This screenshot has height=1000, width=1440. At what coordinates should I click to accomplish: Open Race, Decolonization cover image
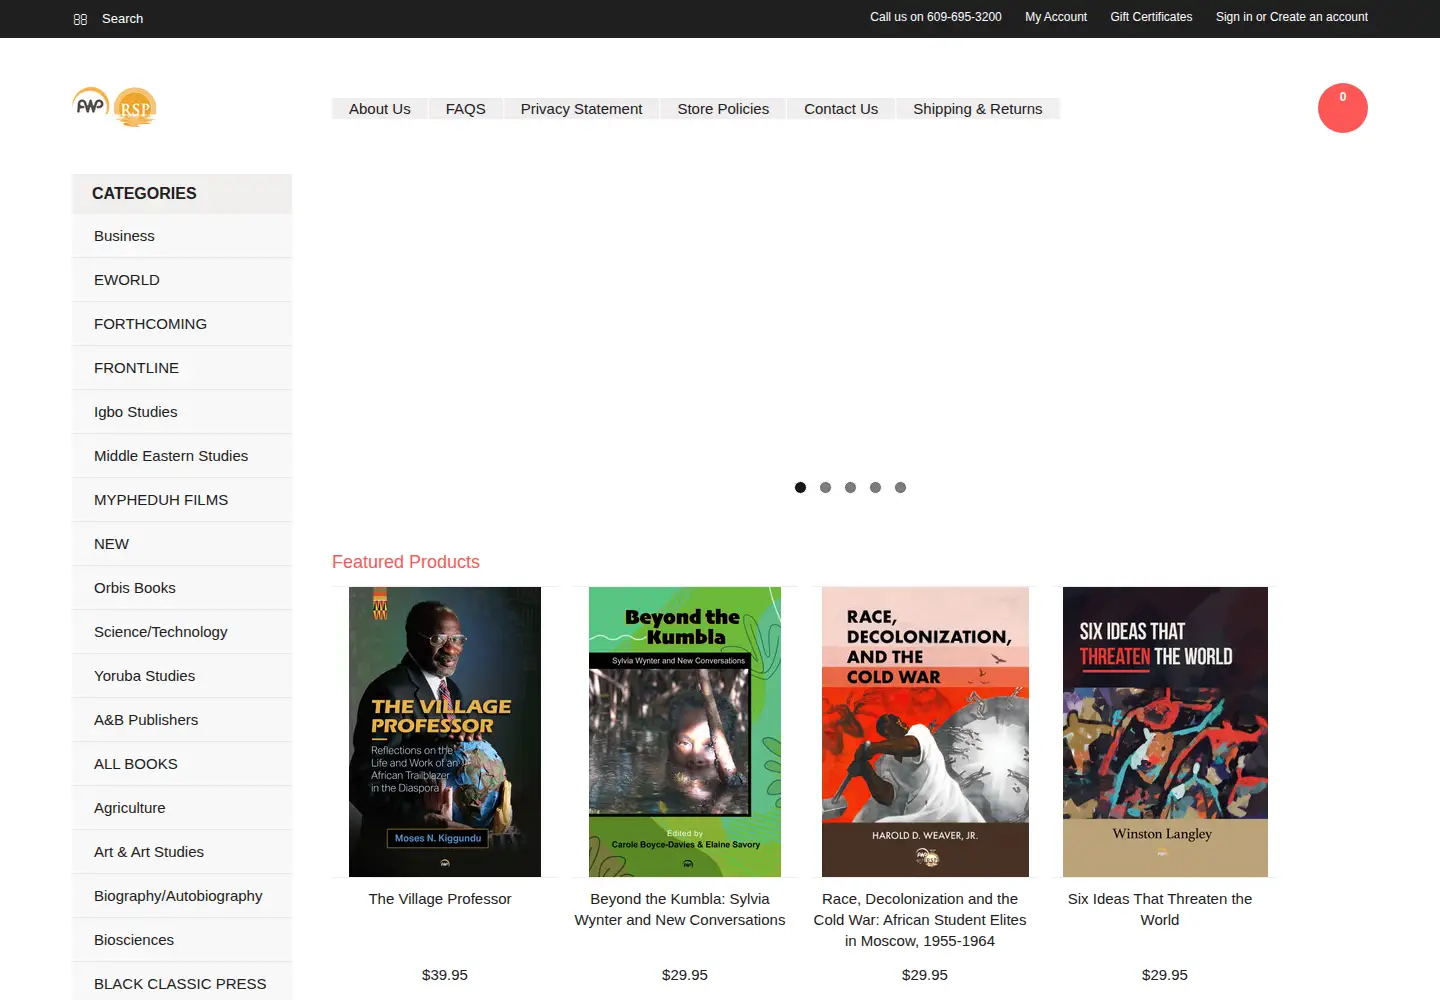click(x=925, y=732)
